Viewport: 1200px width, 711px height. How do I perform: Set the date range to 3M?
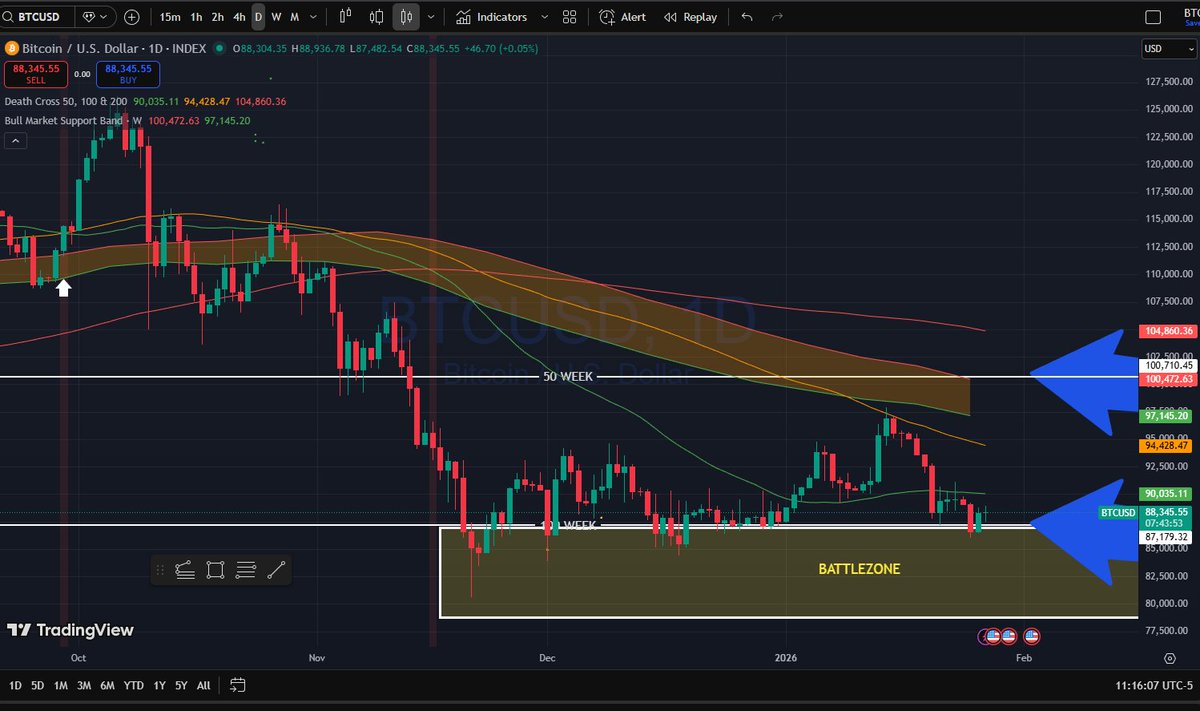84,686
